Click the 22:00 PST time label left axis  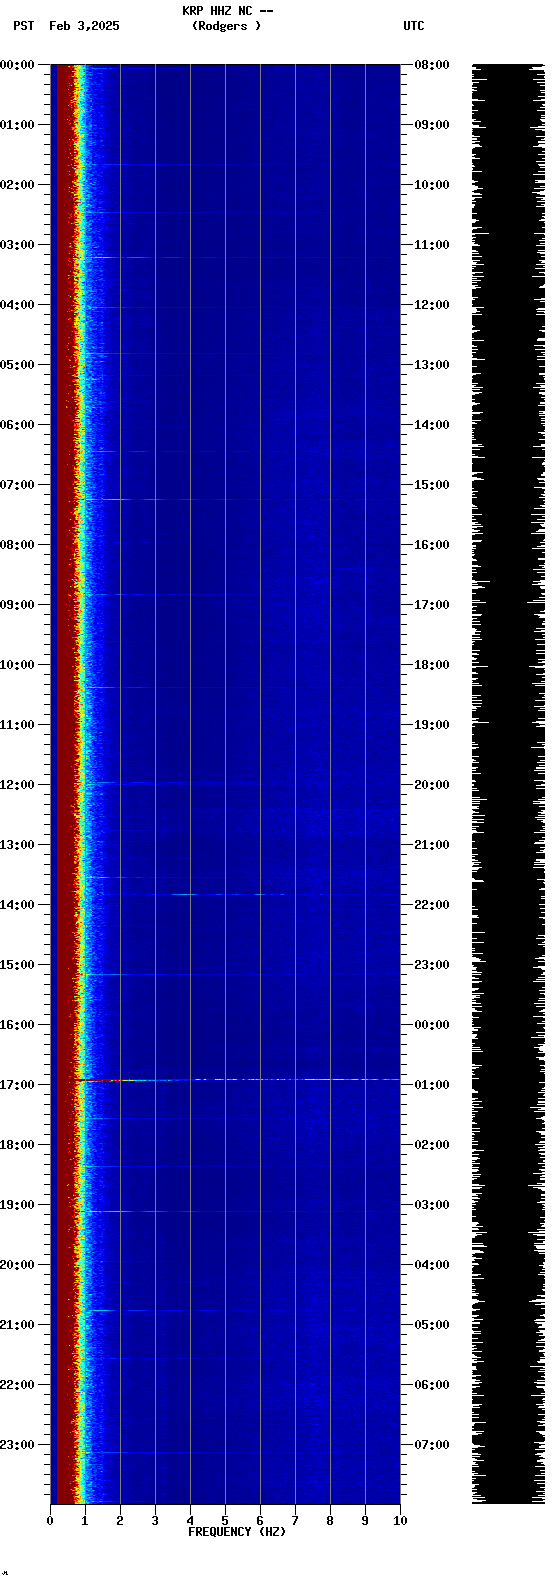(17, 1385)
